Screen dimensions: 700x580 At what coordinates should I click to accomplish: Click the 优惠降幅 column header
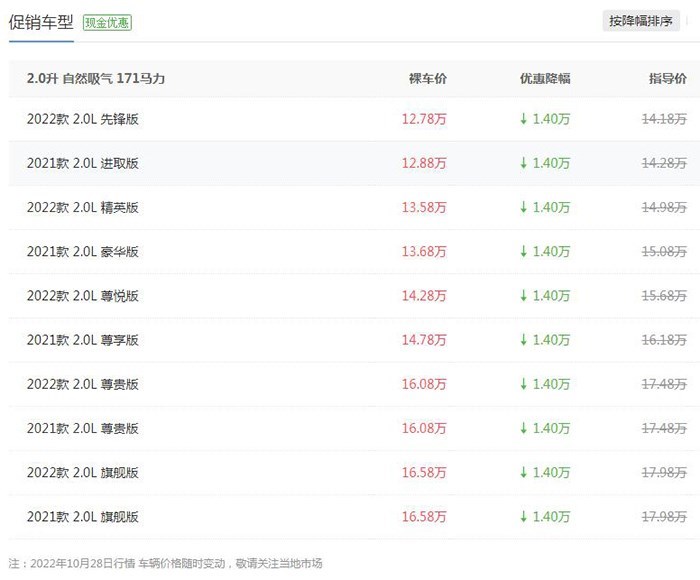point(545,79)
